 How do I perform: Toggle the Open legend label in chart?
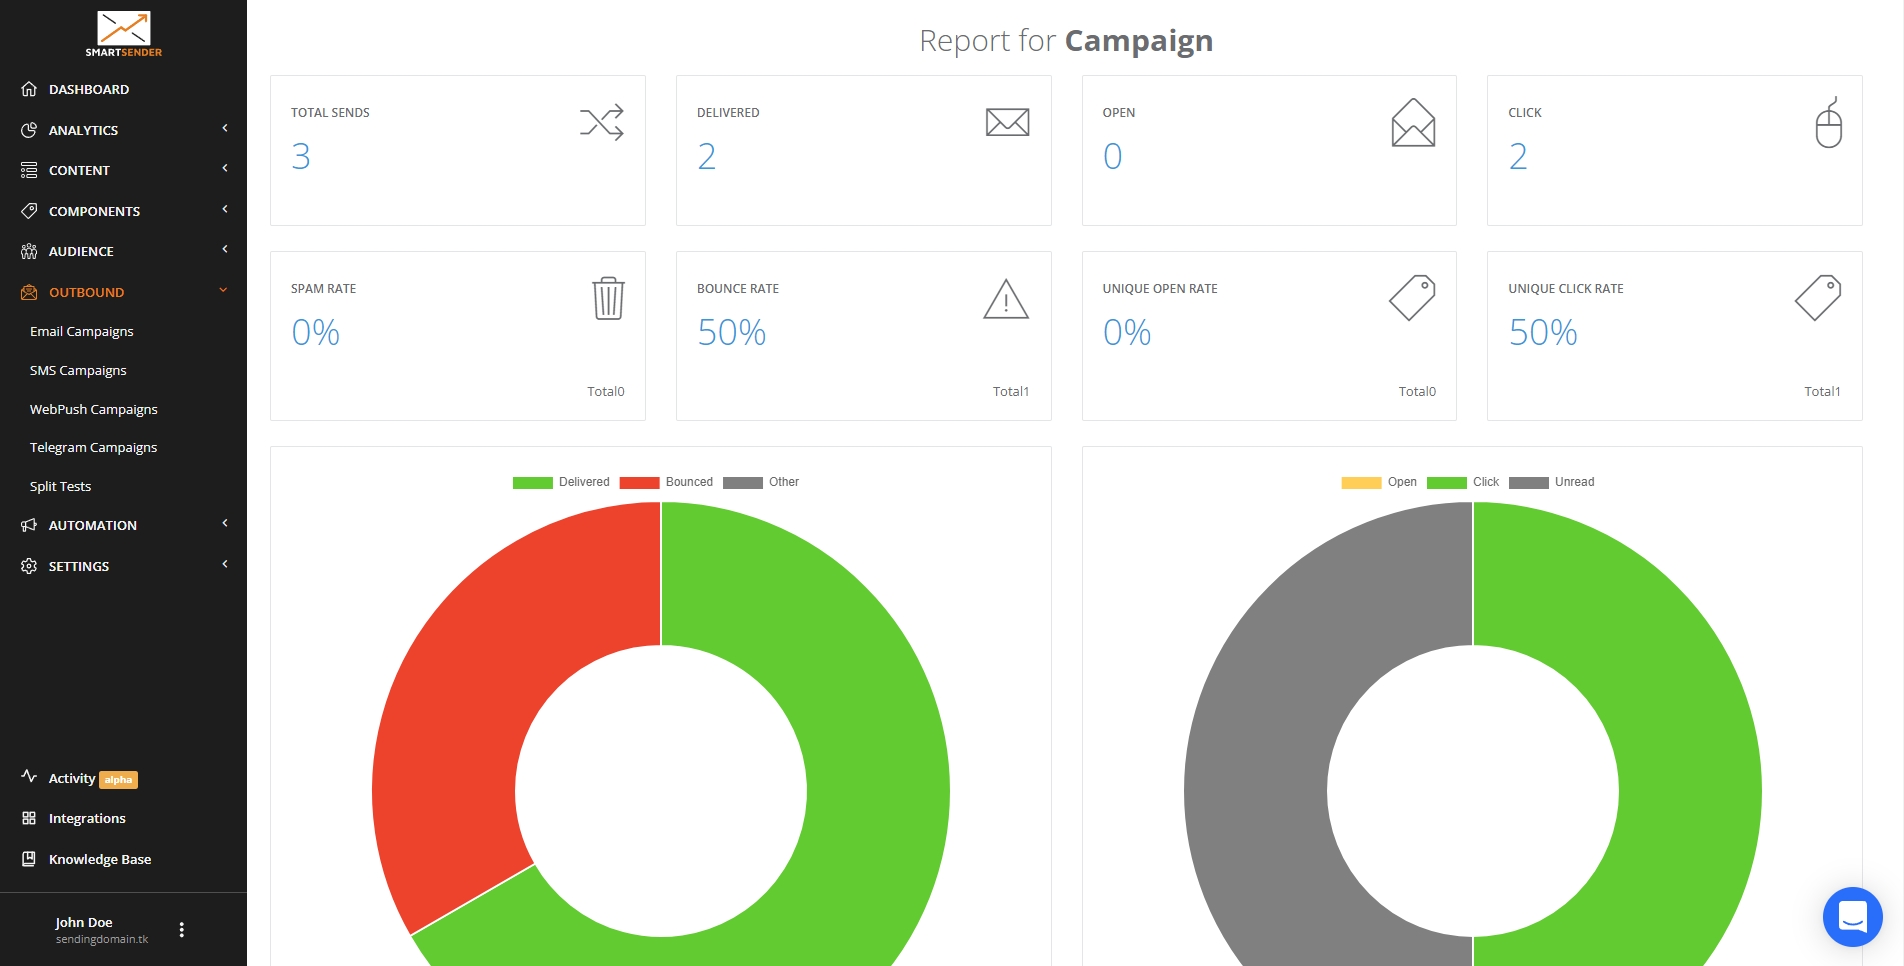click(1402, 482)
